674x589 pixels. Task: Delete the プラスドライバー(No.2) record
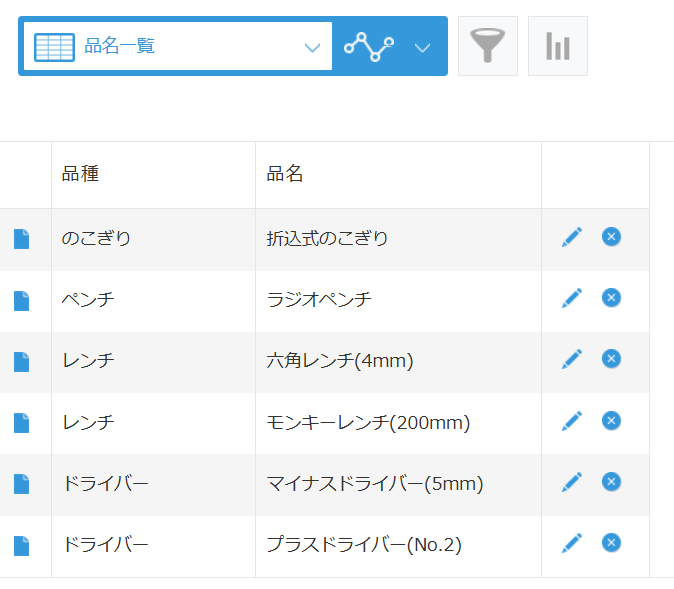pos(611,543)
